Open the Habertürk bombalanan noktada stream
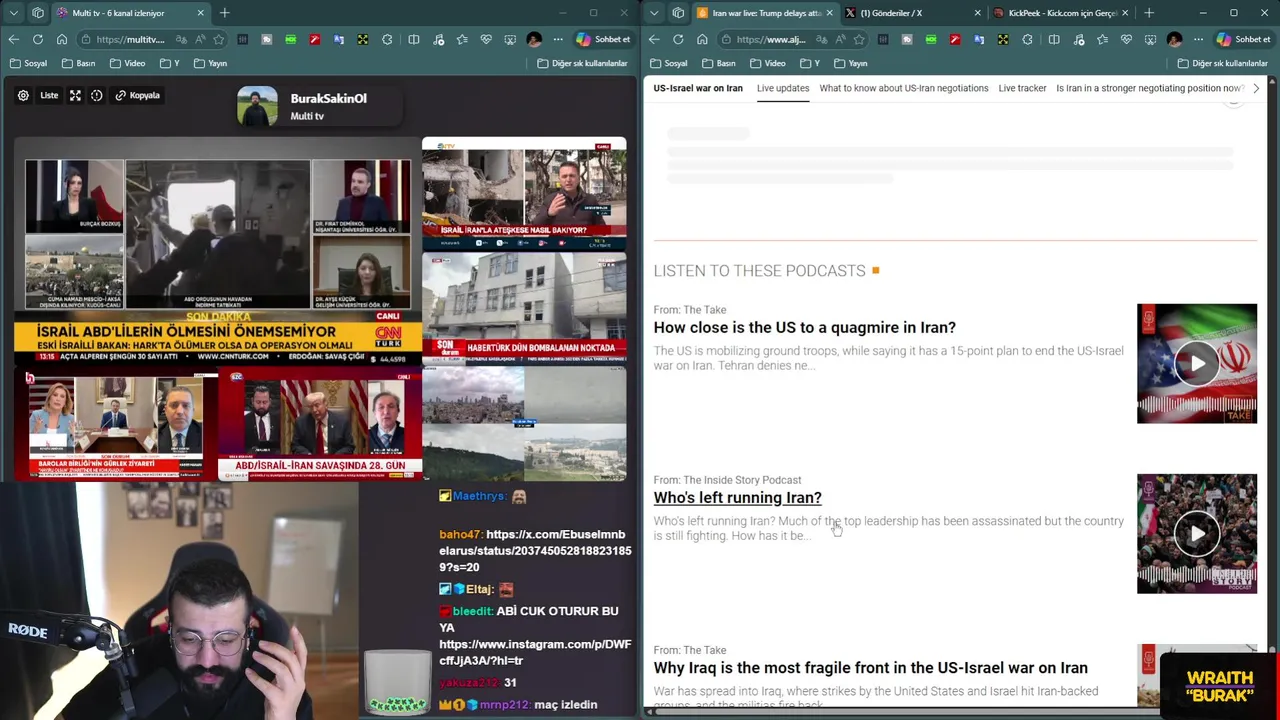1280x720 pixels. 524,308
